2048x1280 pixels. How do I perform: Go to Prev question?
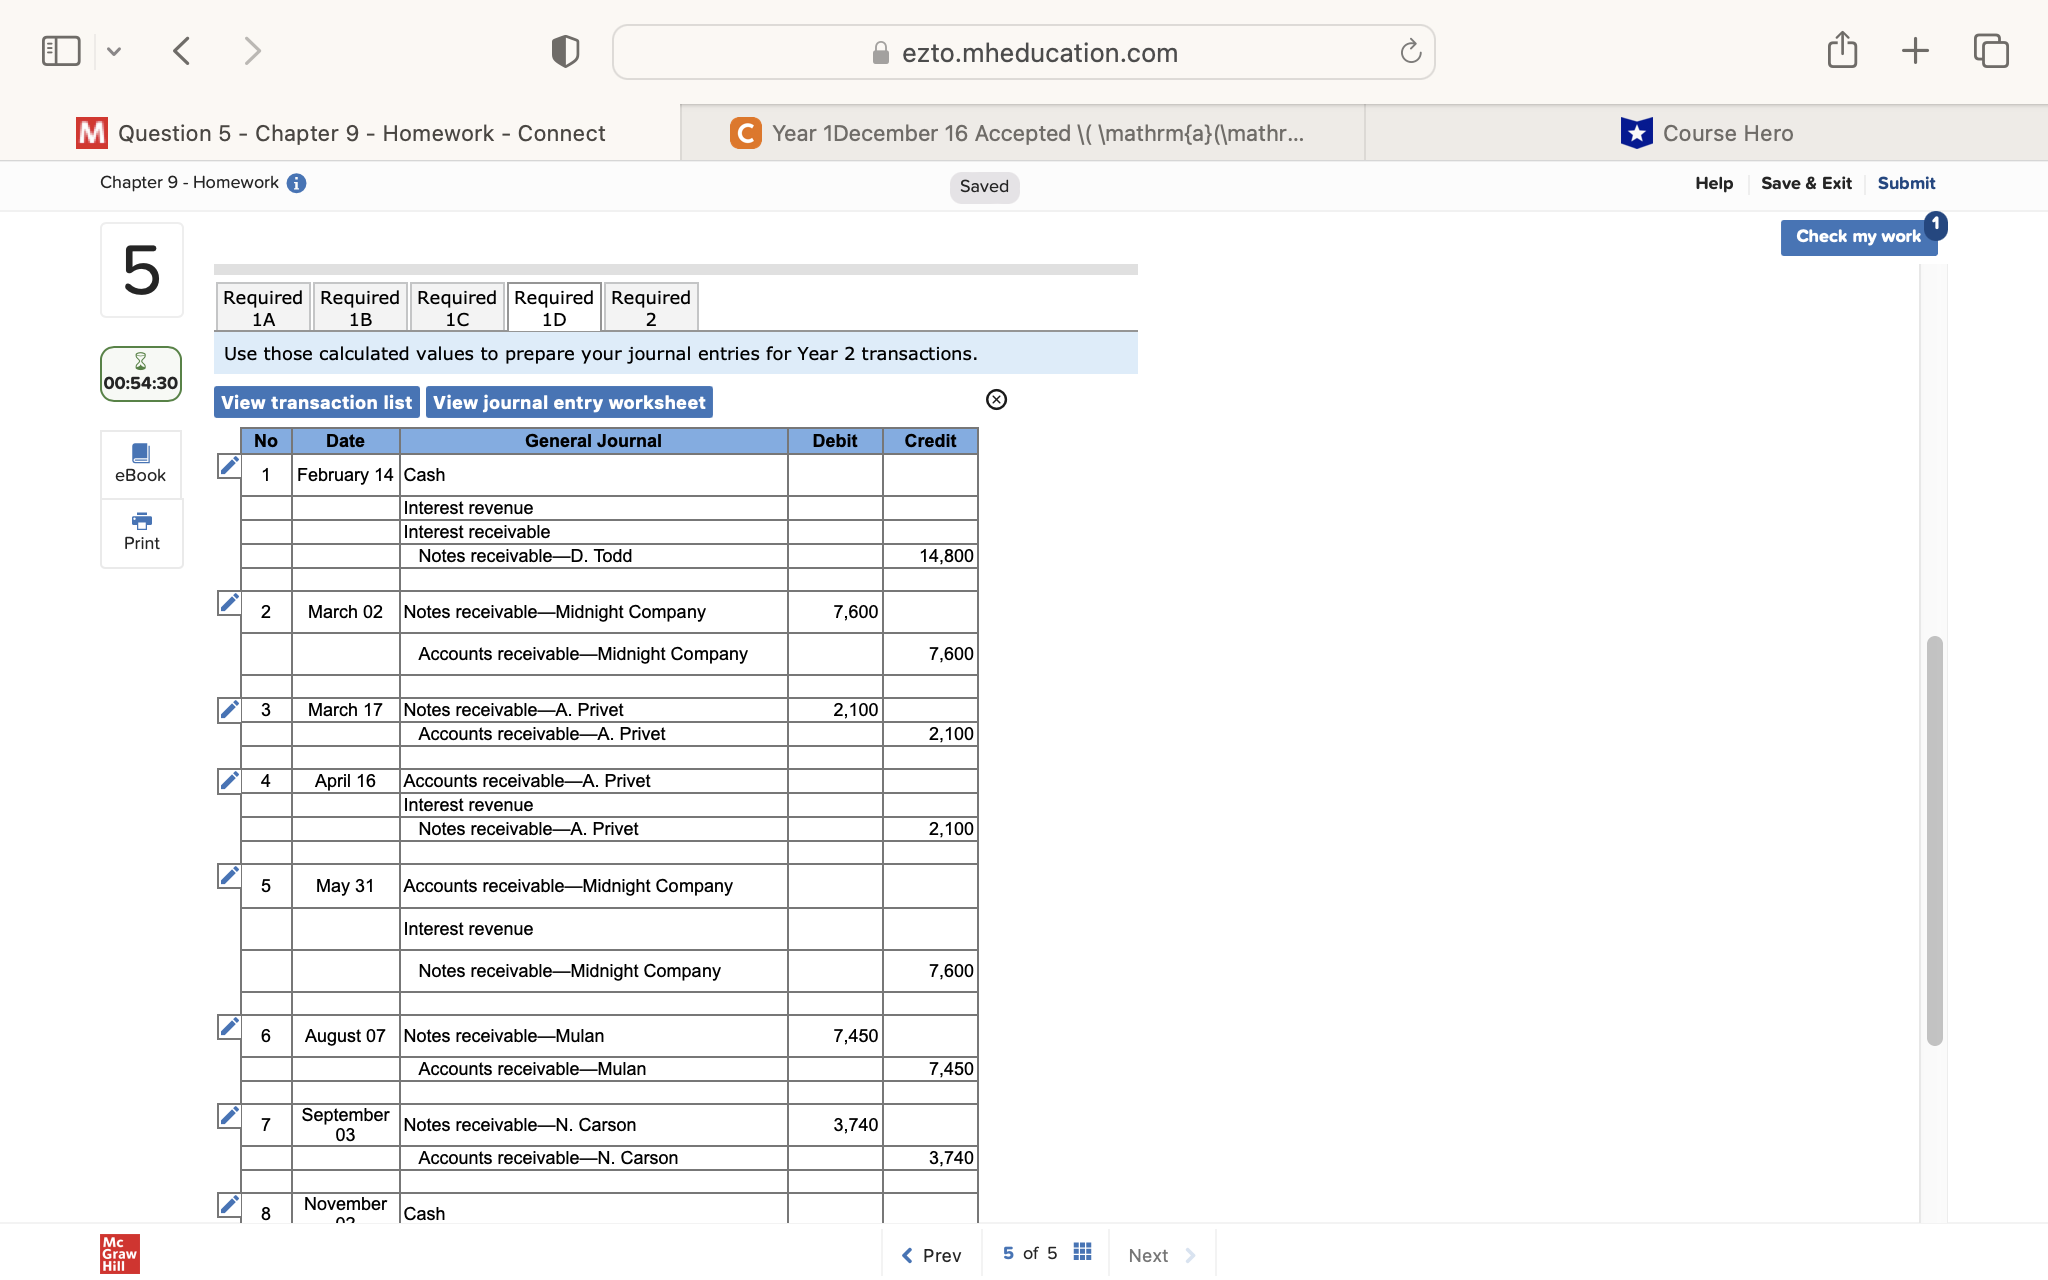coord(932,1255)
